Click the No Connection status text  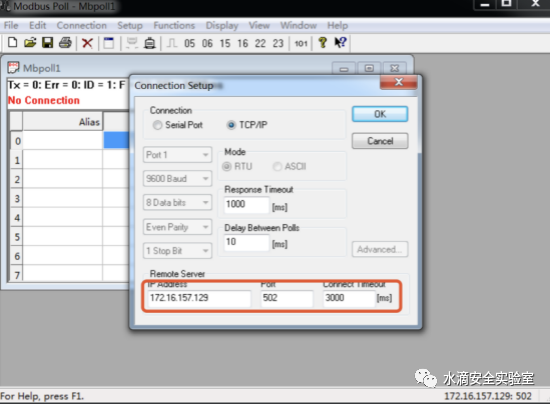(44, 101)
